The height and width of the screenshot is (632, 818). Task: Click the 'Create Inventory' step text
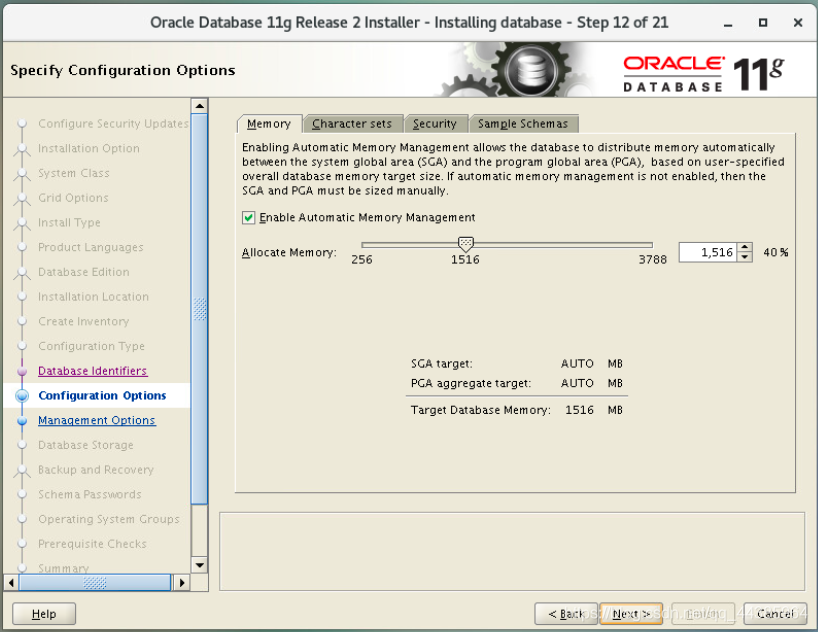click(x=83, y=321)
